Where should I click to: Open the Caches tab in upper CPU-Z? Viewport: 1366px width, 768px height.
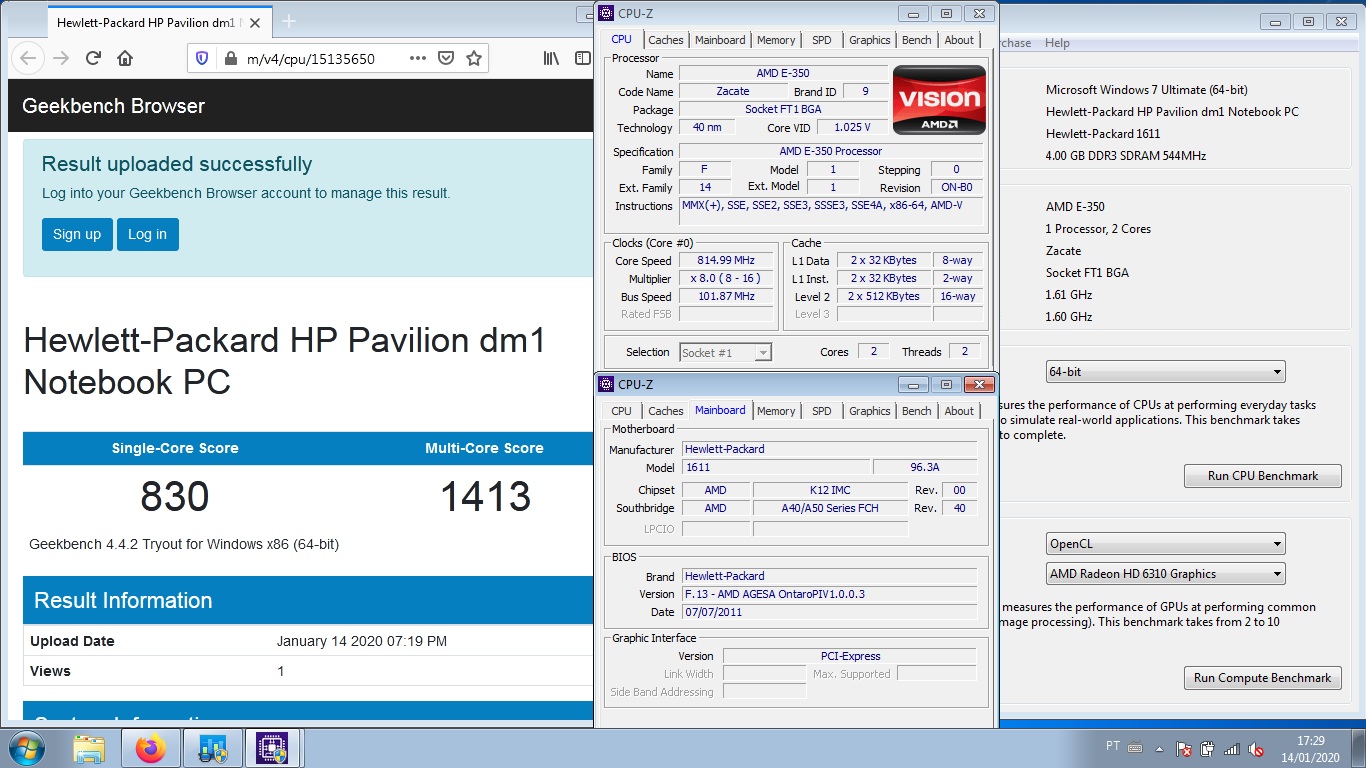coord(666,40)
